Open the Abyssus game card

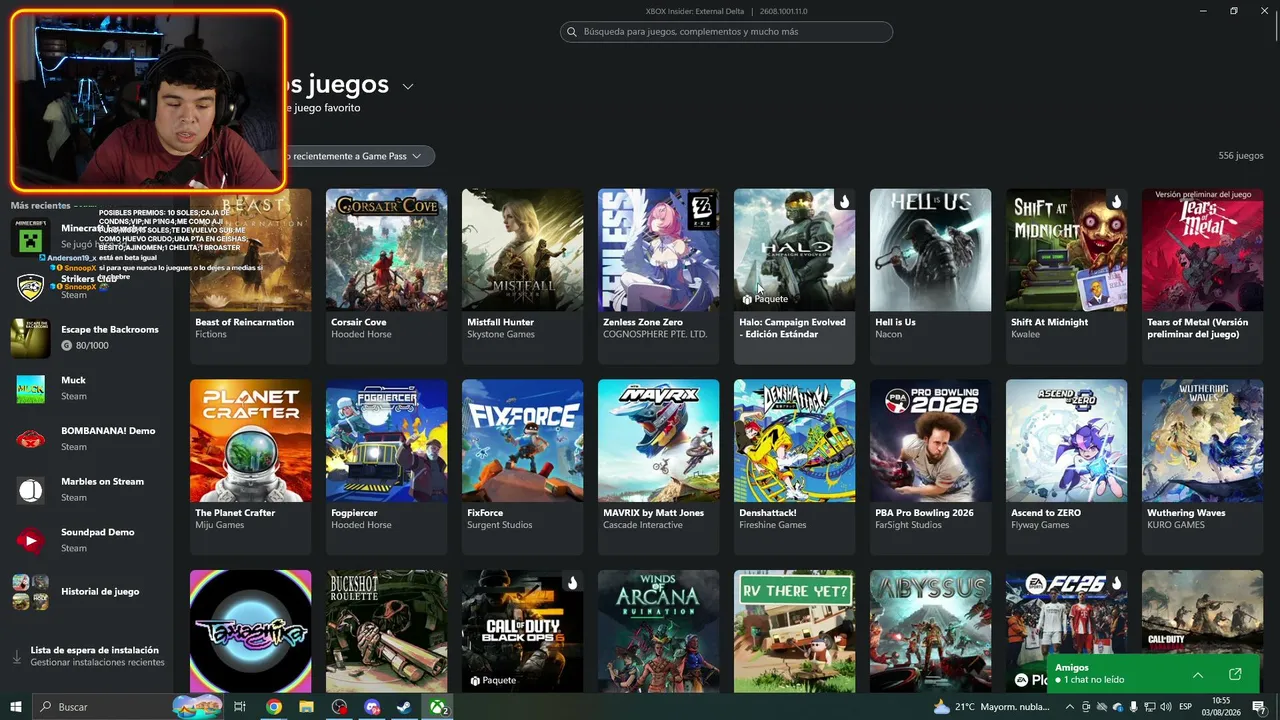(930, 631)
